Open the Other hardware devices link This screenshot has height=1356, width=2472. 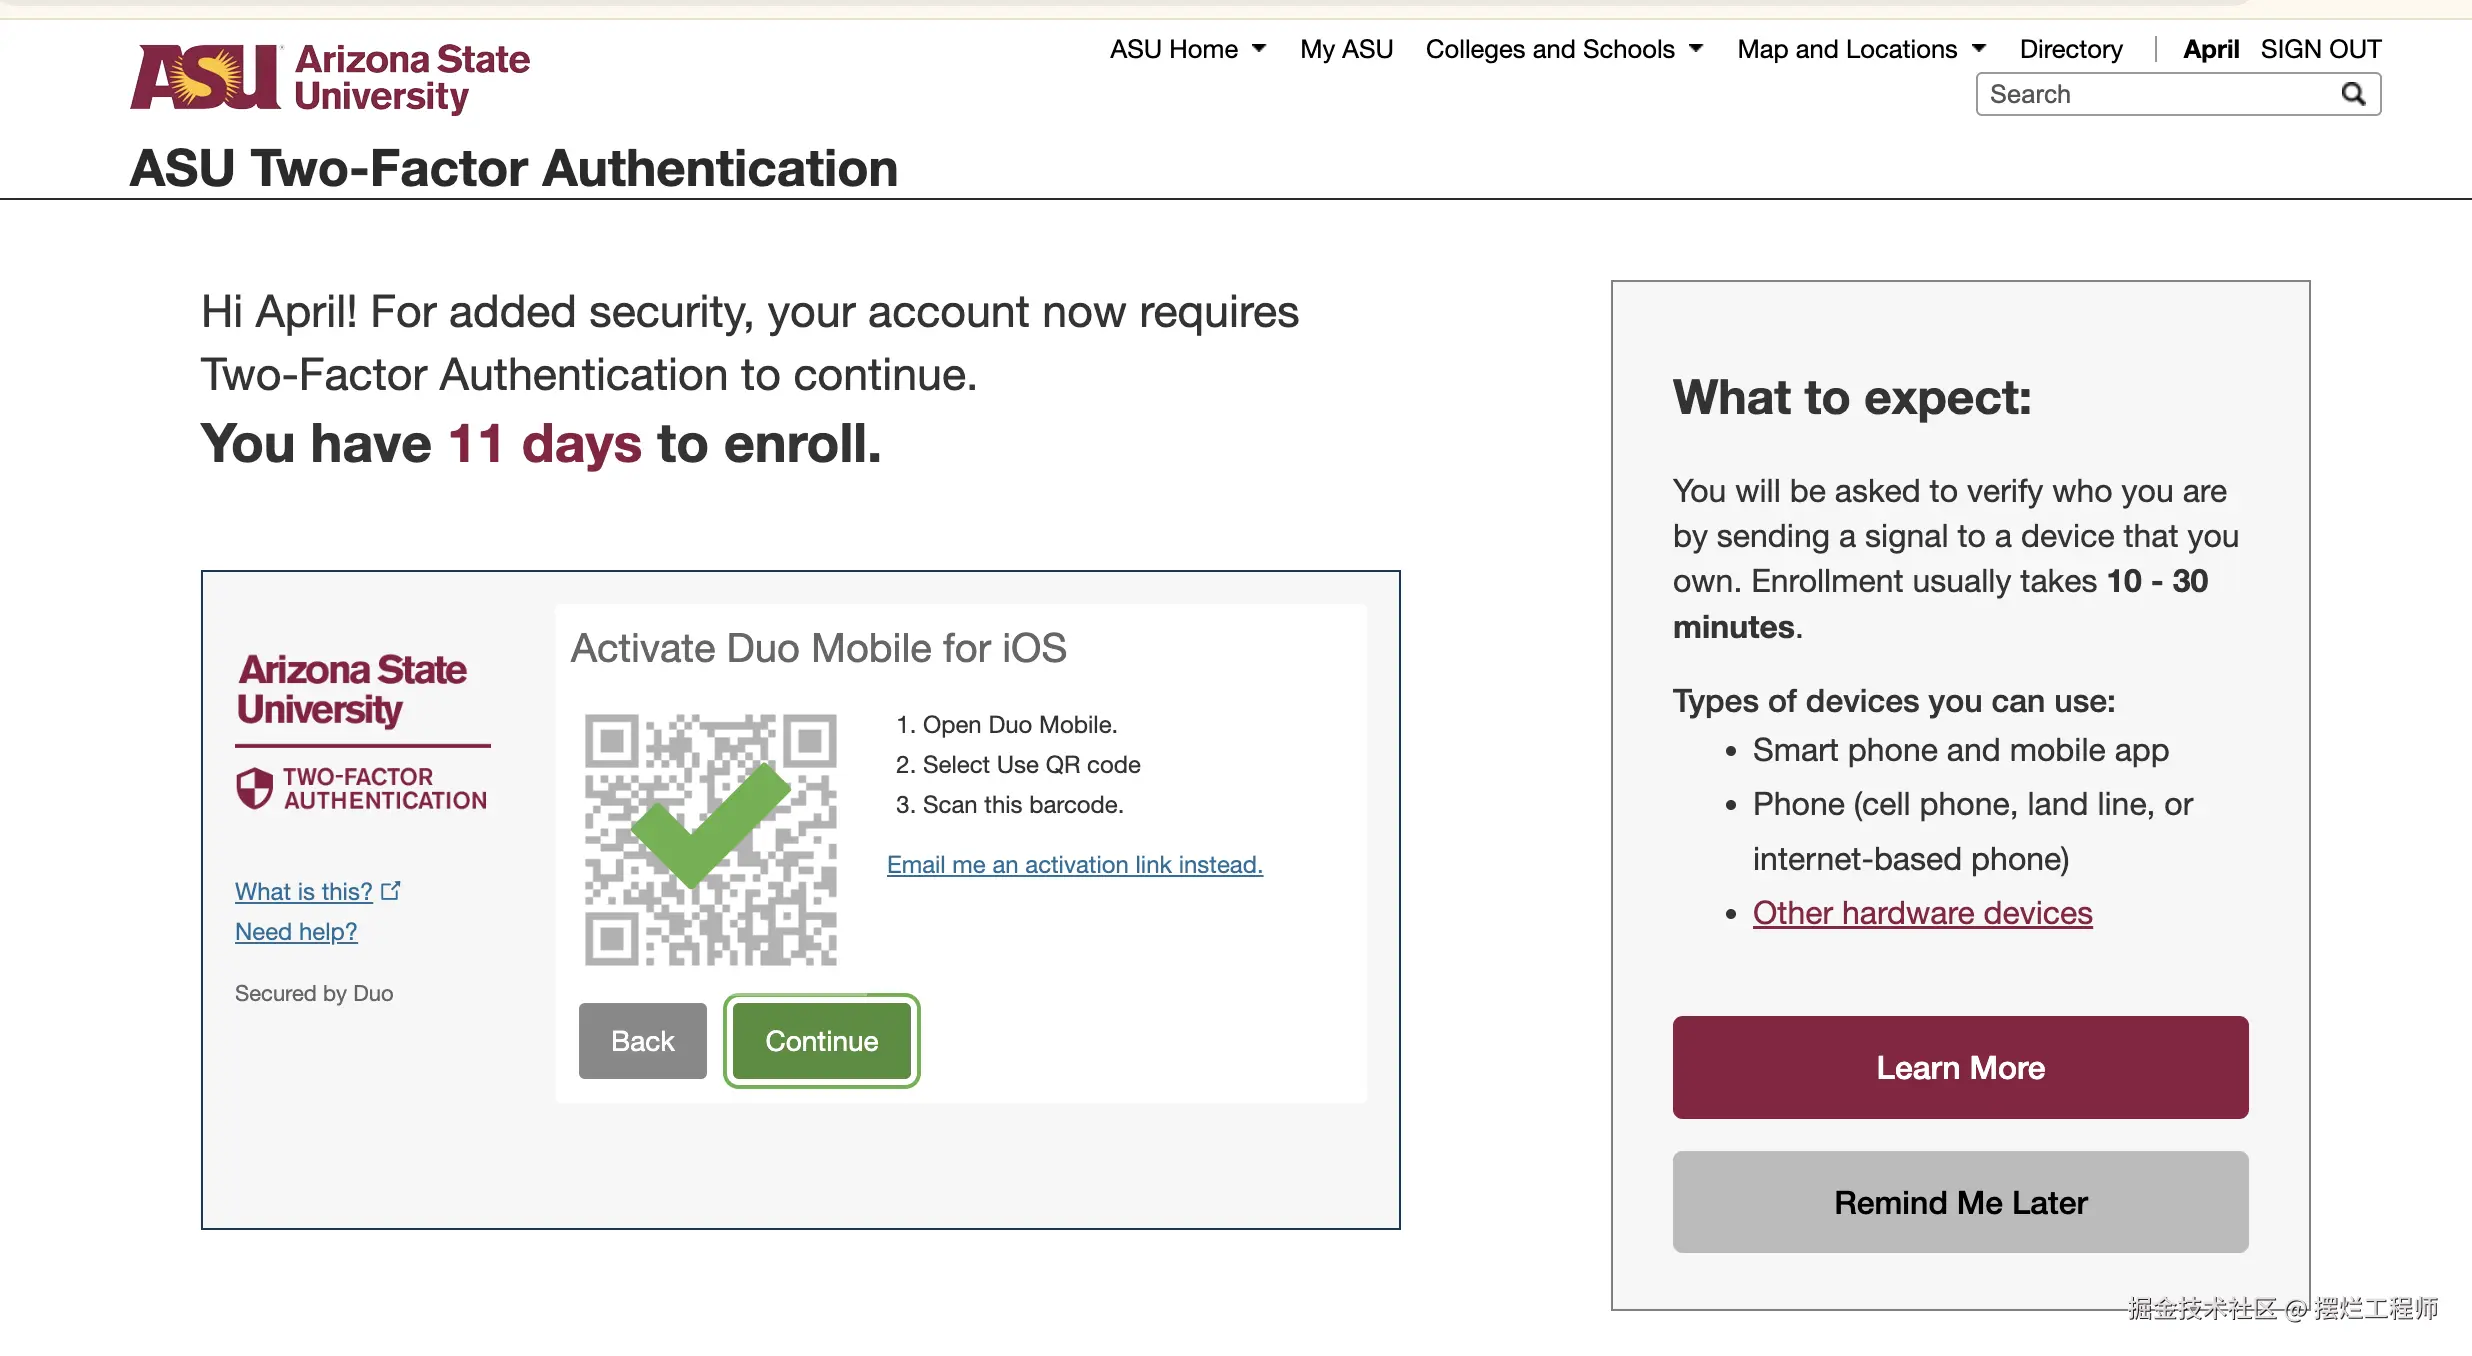tap(1922, 913)
